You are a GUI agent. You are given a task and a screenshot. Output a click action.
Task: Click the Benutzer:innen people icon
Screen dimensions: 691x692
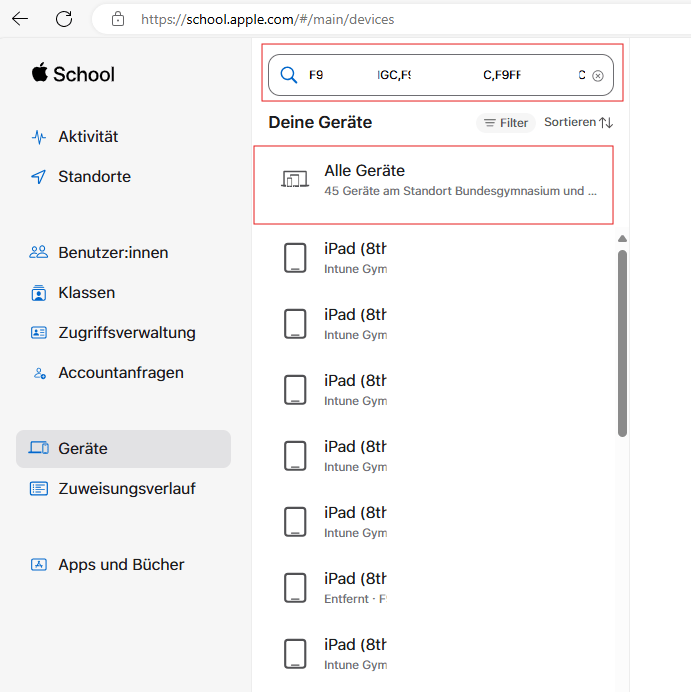point(39,252)
